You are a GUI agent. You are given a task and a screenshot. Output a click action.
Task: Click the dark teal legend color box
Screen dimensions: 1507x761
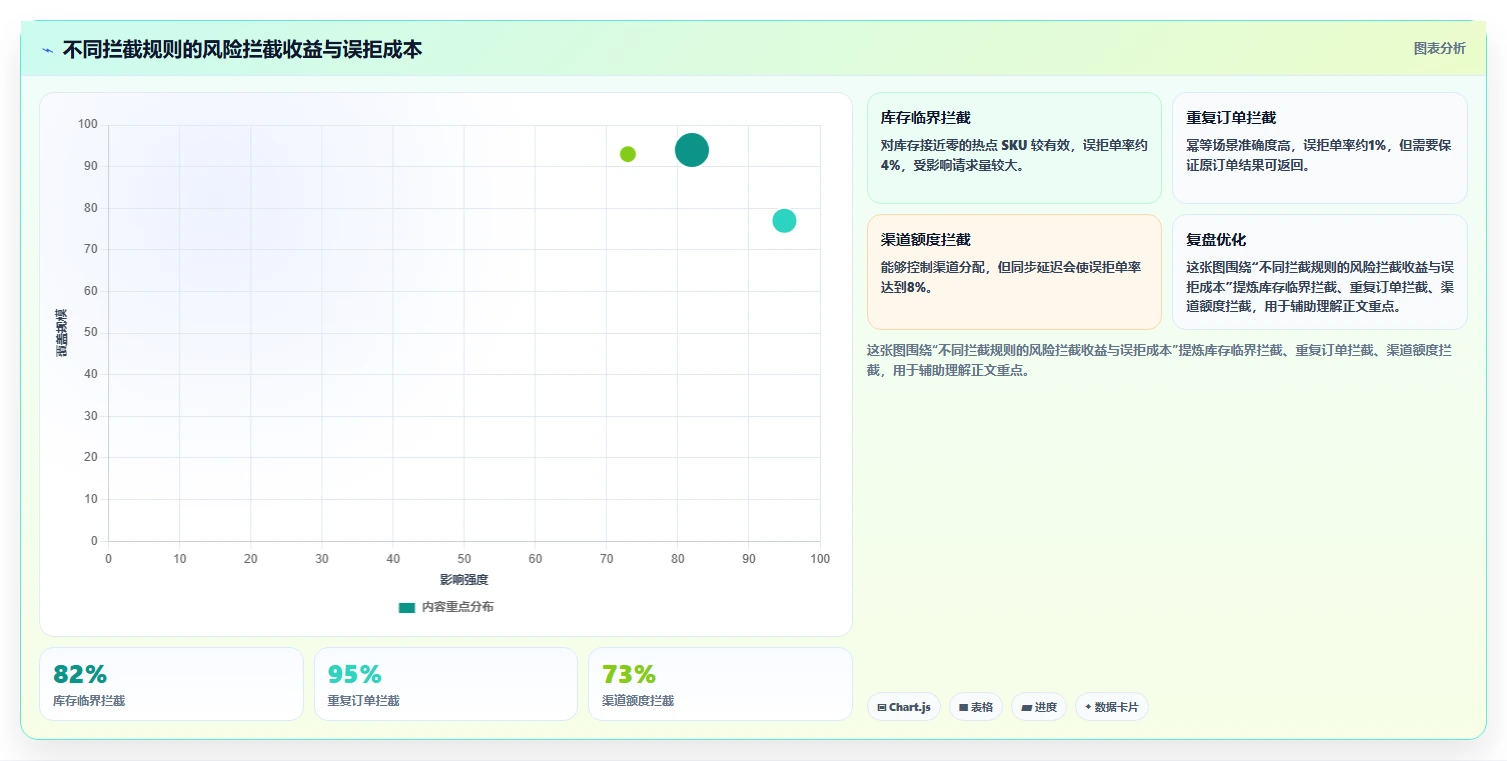(407, 607)
